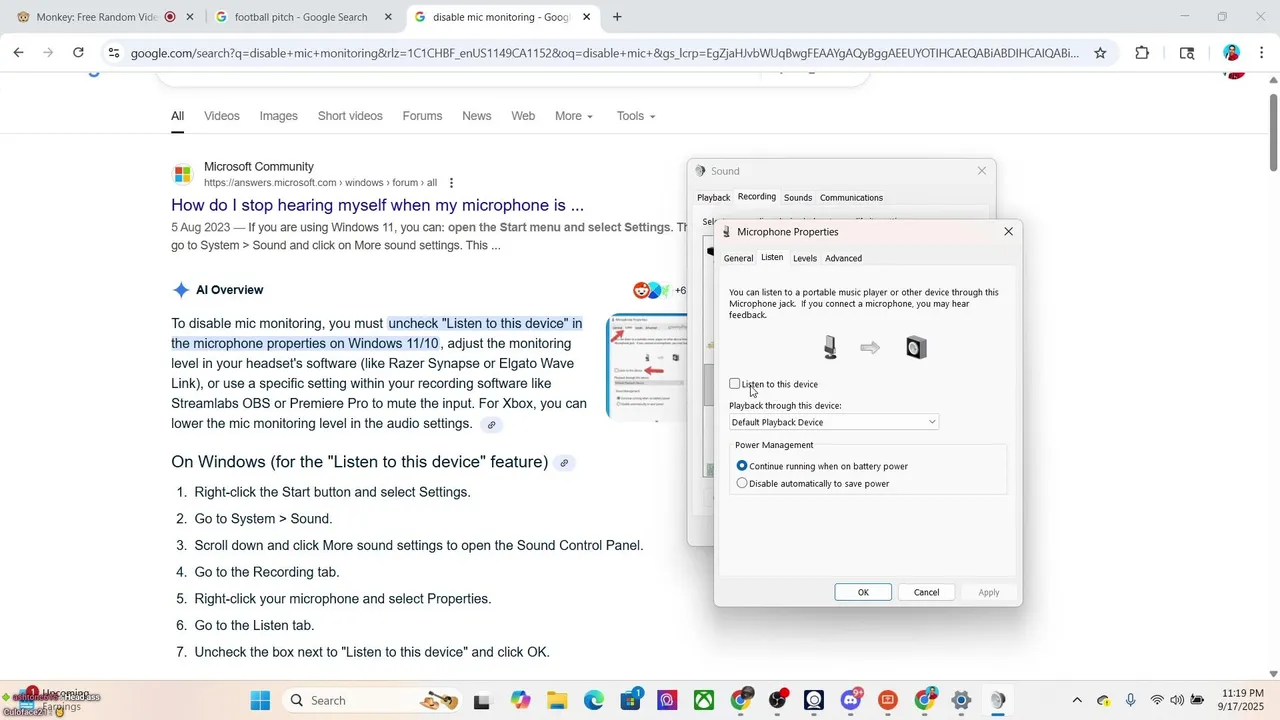View site information icon in address bar
Viewport: 1280px width, 720px height.
click(113, 53)
